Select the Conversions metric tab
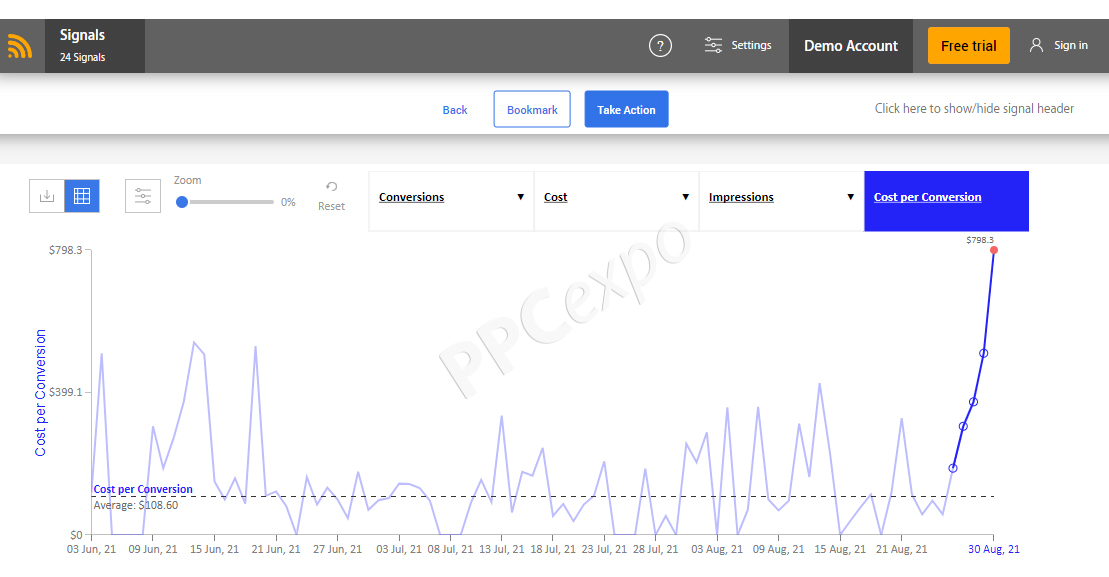 (451, 201)
